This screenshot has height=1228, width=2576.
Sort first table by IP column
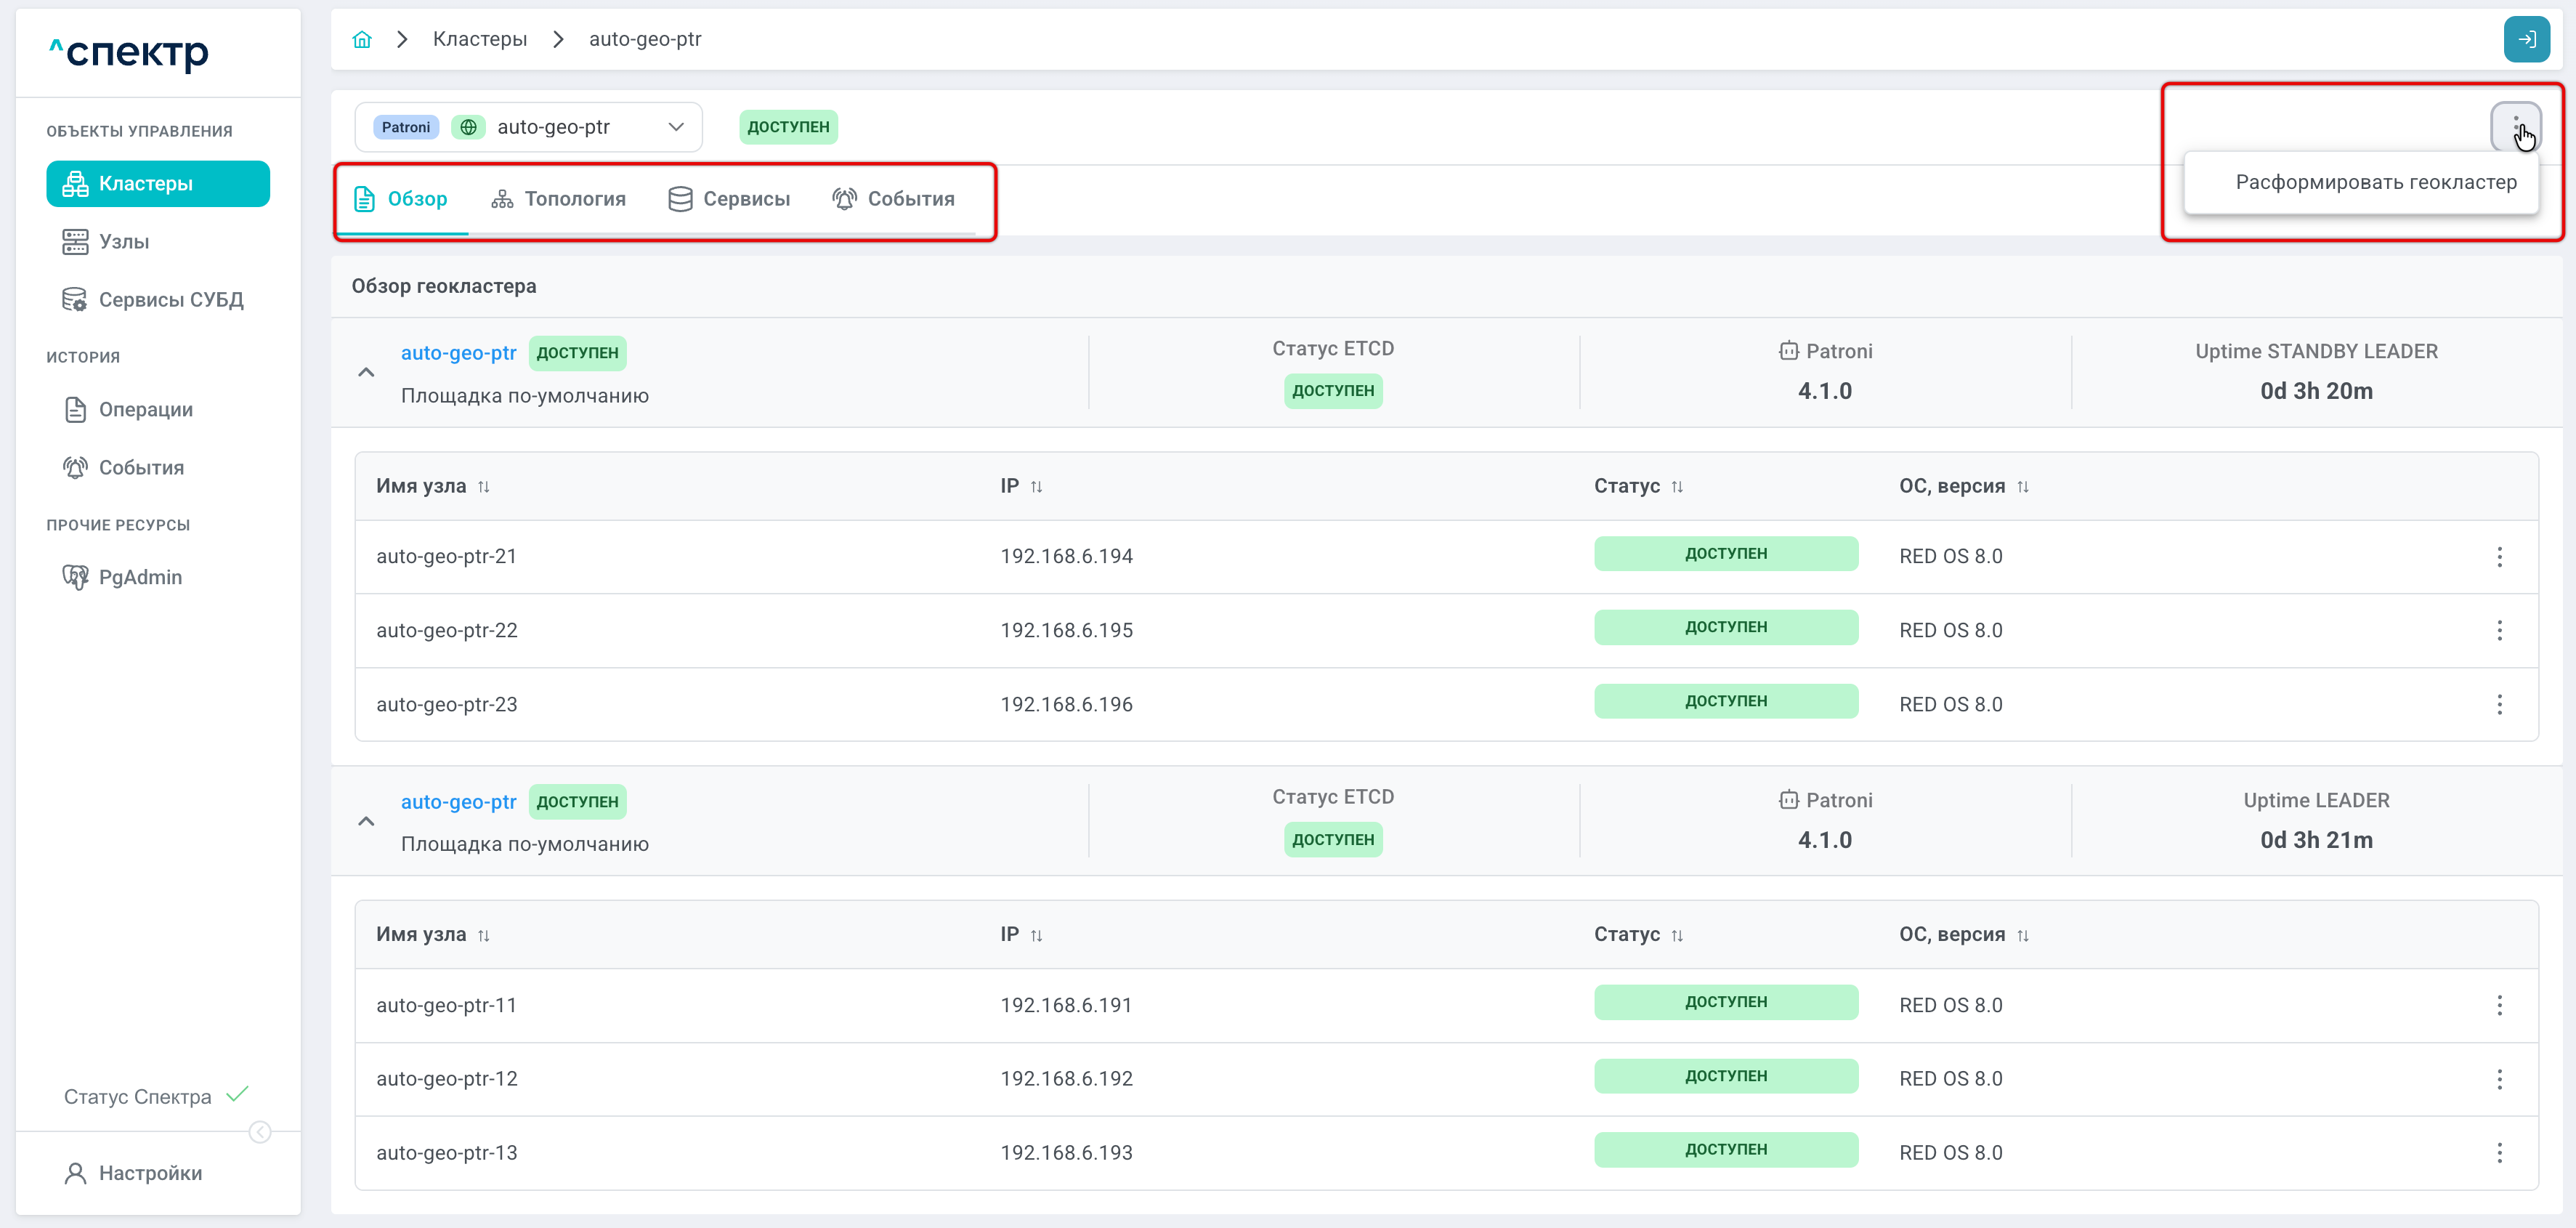1036,487
